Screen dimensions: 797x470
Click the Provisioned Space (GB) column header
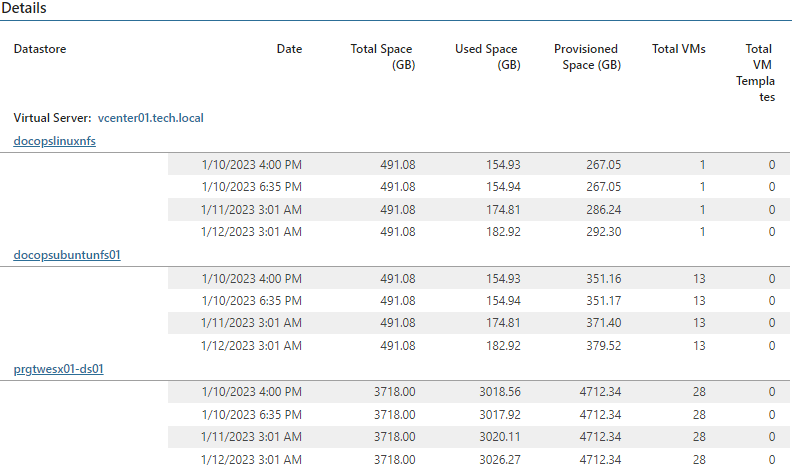(x=587, y=56)
